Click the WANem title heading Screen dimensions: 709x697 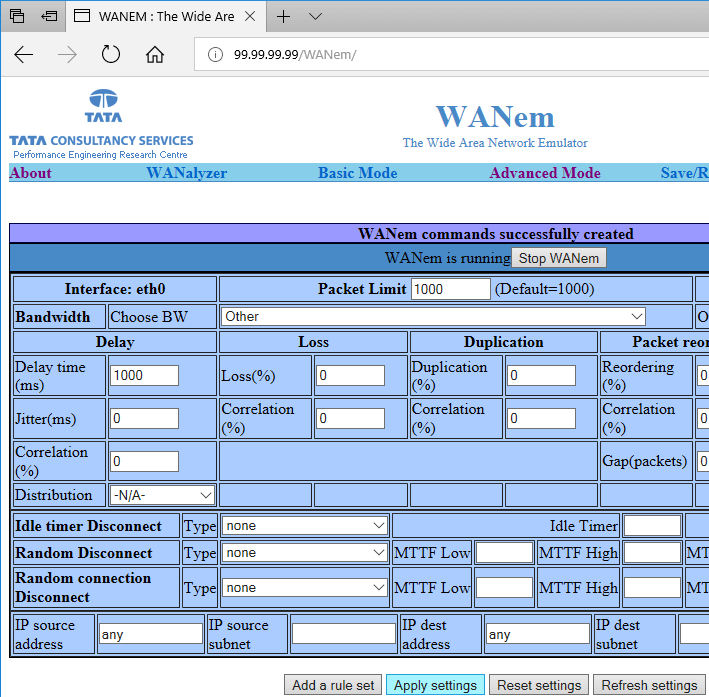[495, 117]
